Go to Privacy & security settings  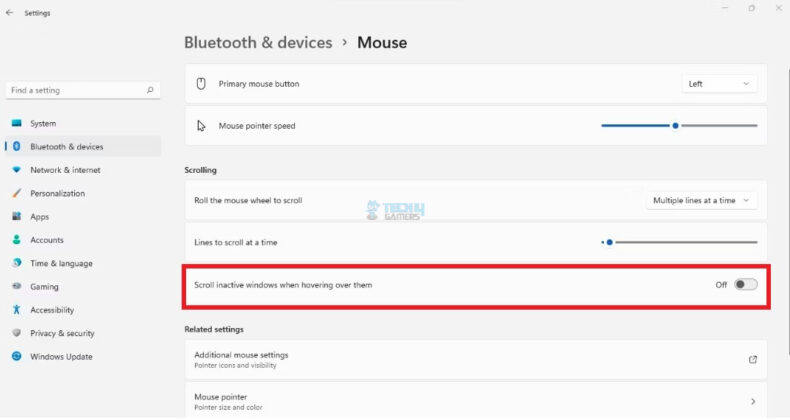pos(62,333)
